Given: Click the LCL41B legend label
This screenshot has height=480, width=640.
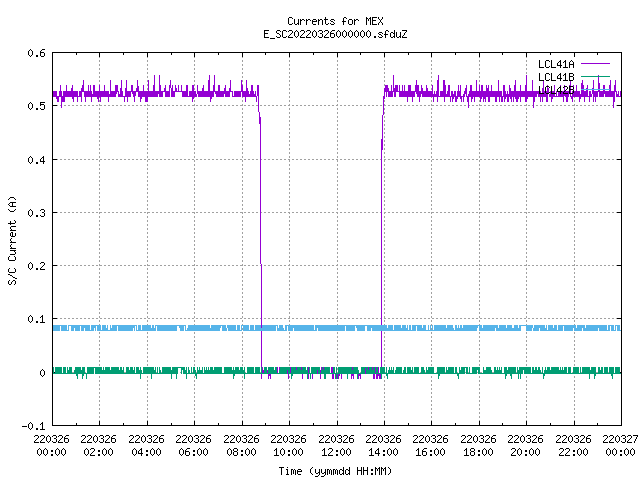Looking at the screenshot, I should tap(556, 77).
